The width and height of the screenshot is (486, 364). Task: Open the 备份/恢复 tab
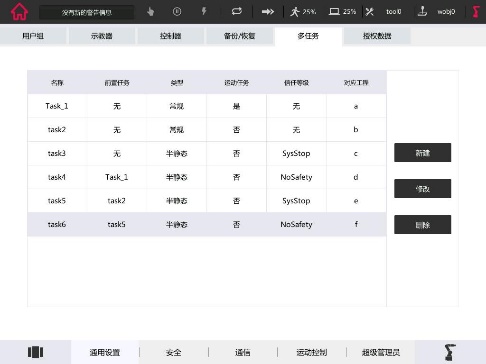pos(239,36)
